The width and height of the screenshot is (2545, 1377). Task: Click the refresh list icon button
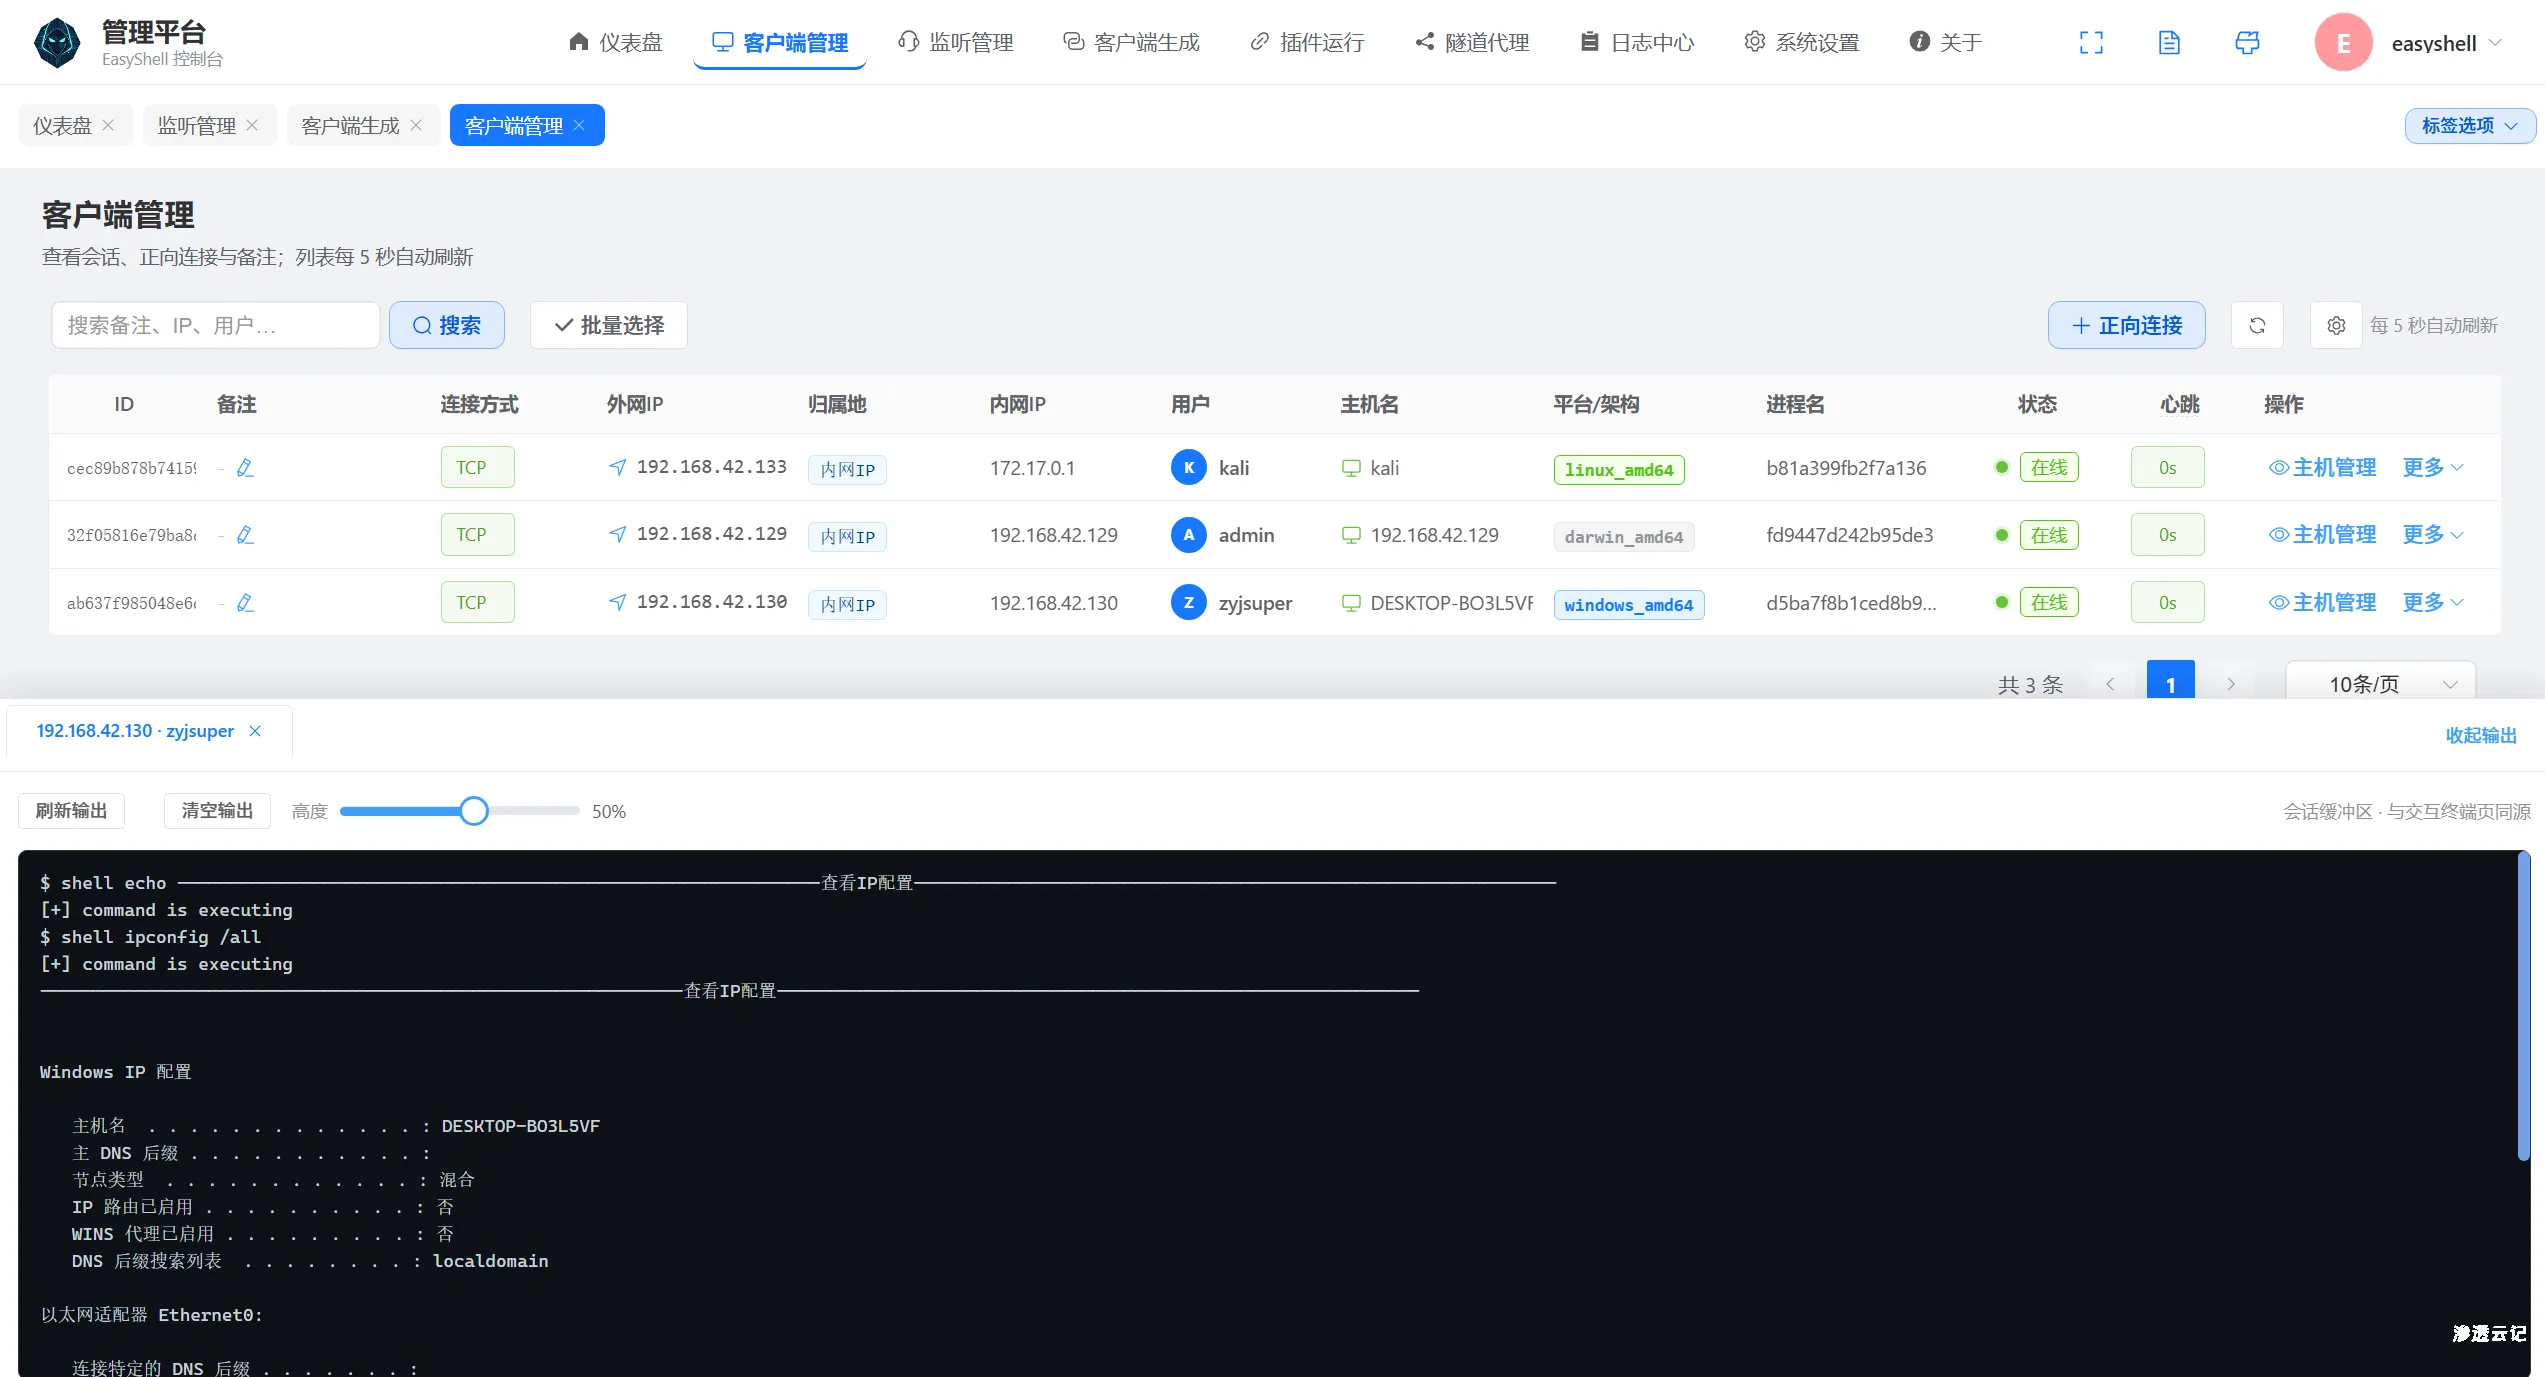pyautogui.click(x=2257, y=325)
